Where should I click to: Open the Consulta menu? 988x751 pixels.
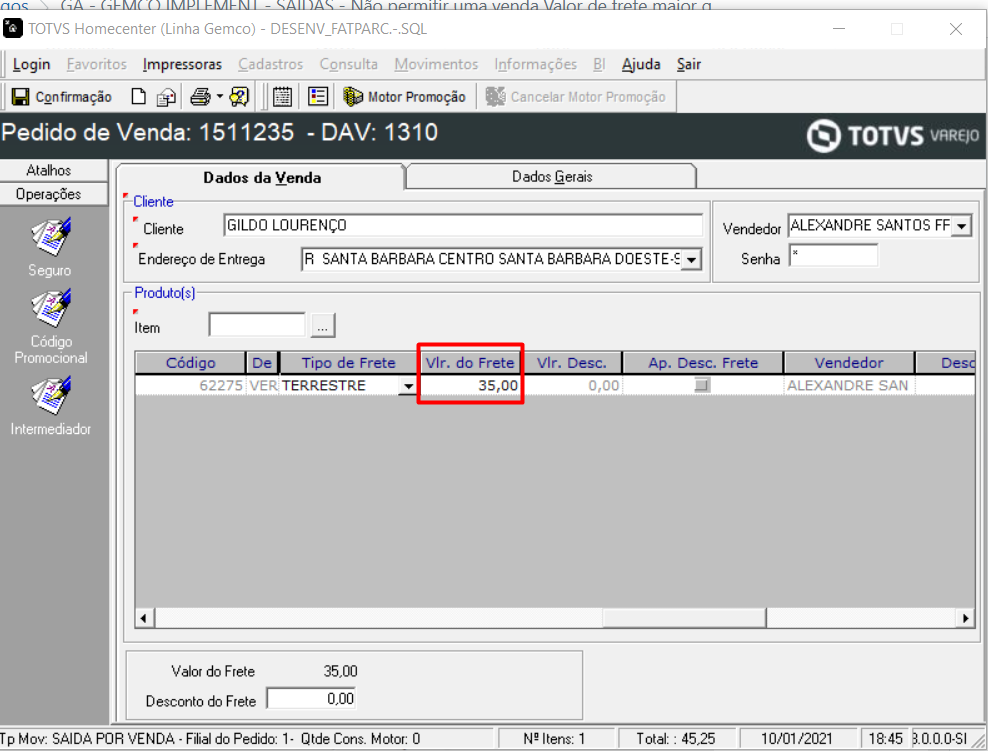tap(348, 64)
